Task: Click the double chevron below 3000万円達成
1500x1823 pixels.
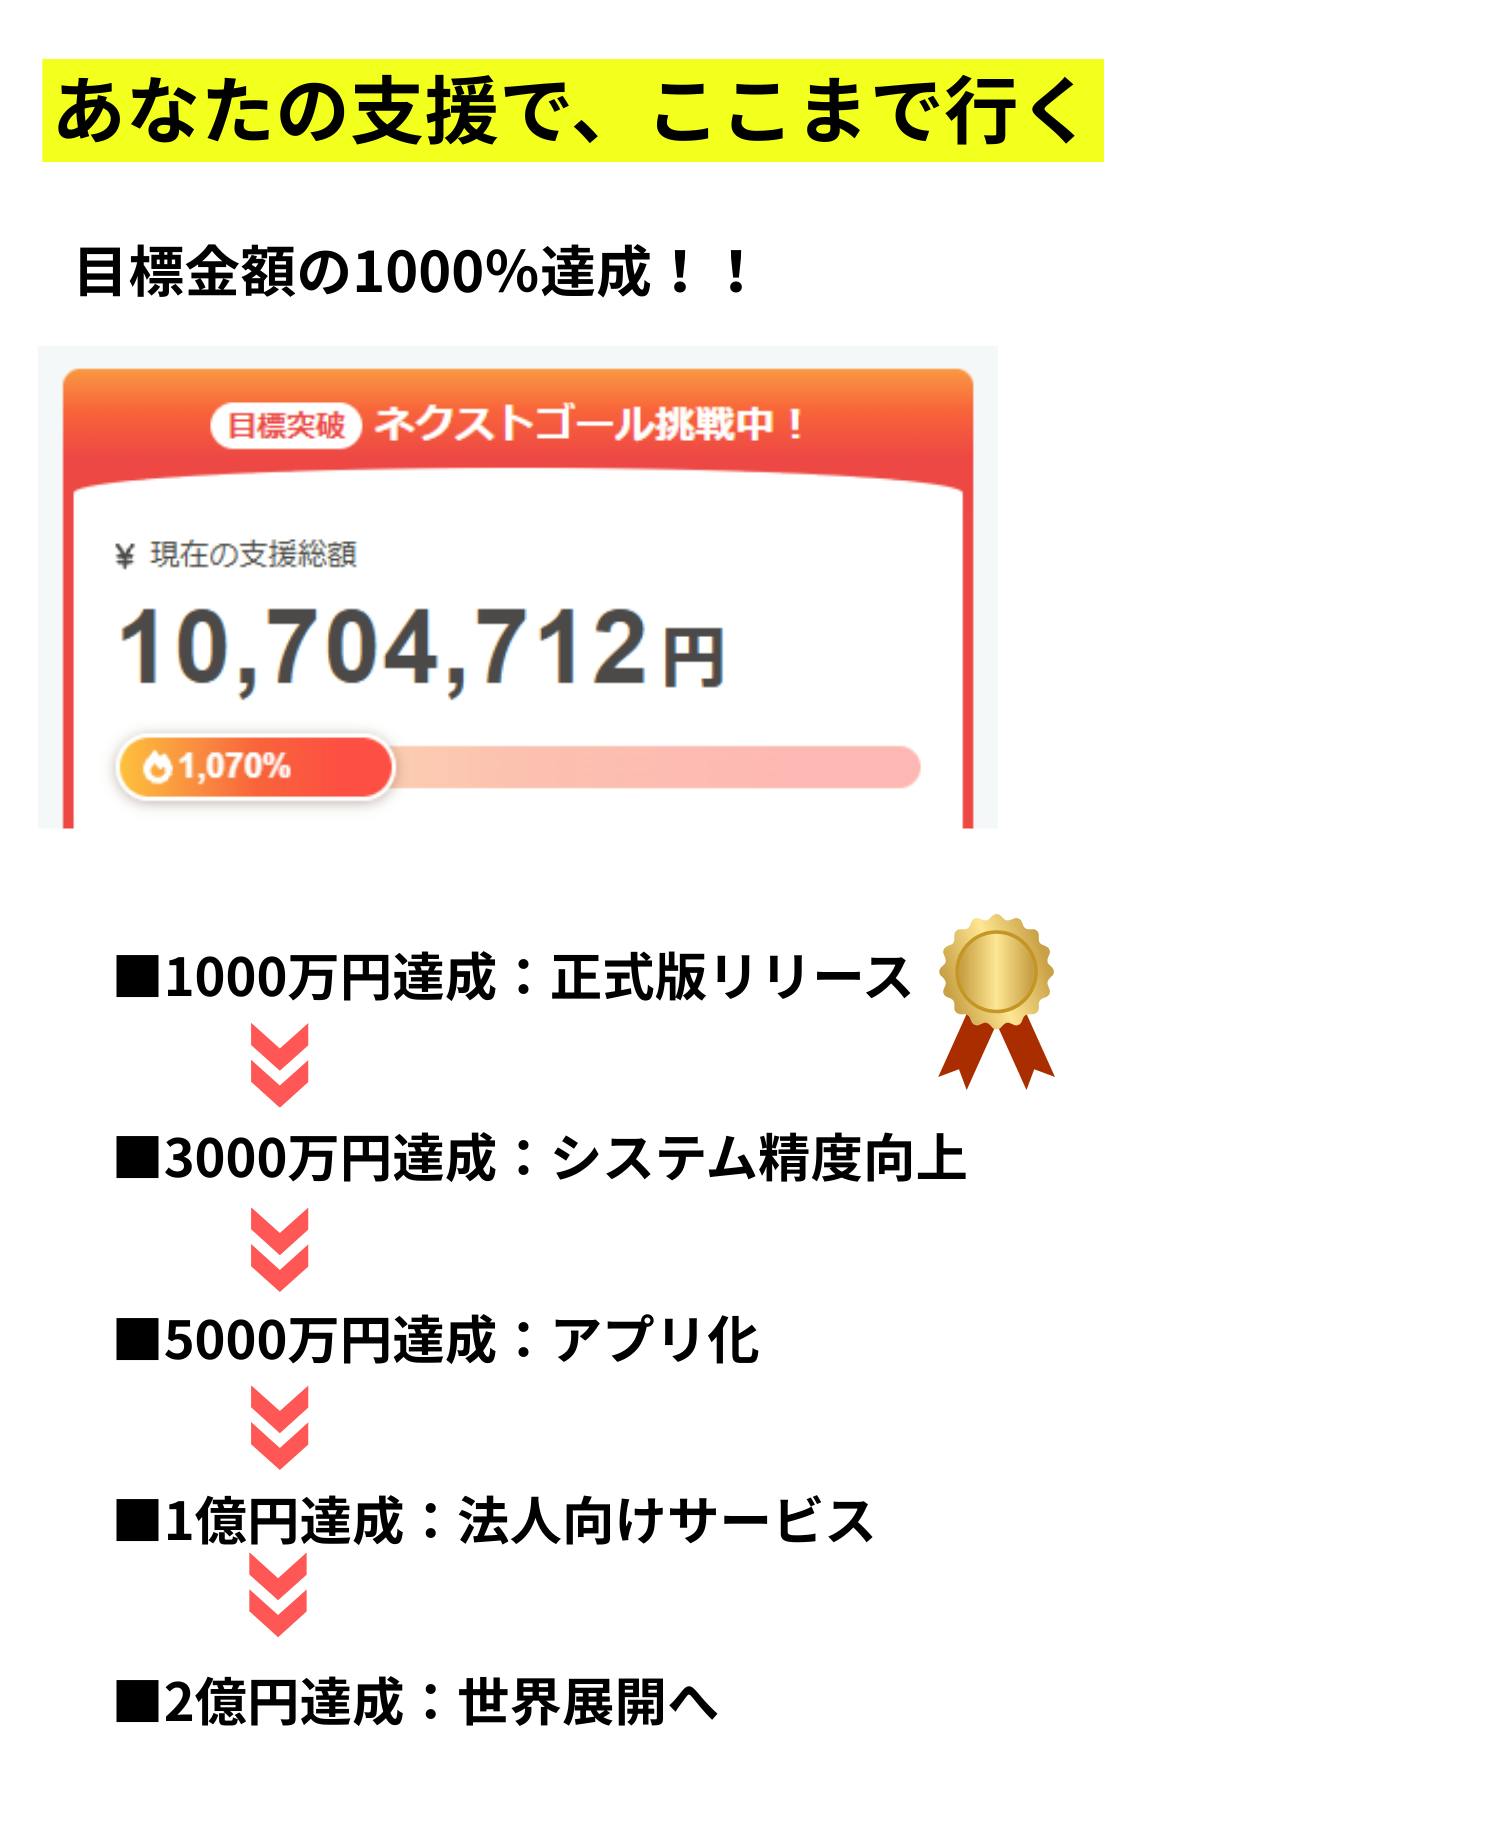Action: point(279,1249)
